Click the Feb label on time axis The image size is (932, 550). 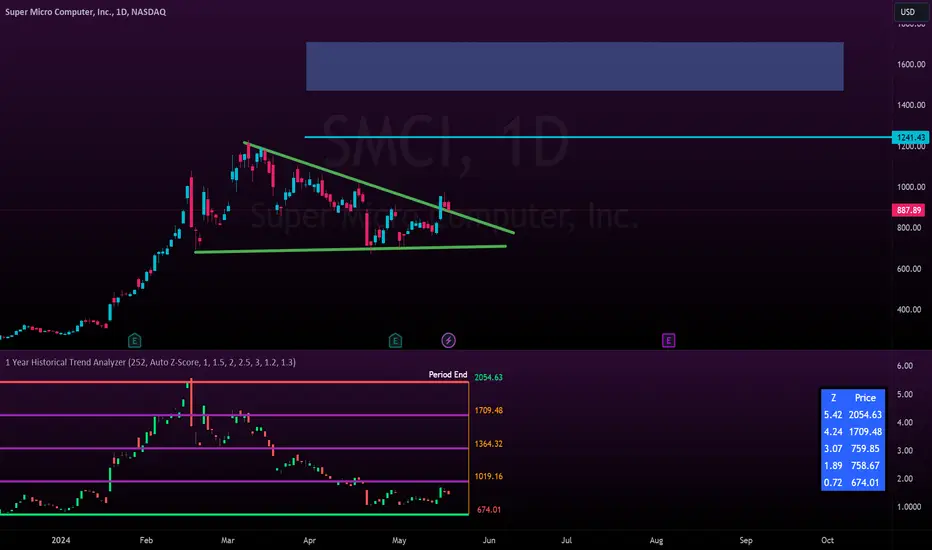[146, 540]
